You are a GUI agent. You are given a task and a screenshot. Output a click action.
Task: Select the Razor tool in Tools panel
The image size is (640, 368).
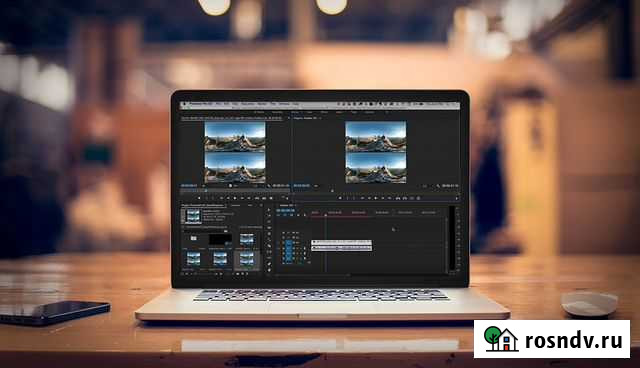[269, 240]
